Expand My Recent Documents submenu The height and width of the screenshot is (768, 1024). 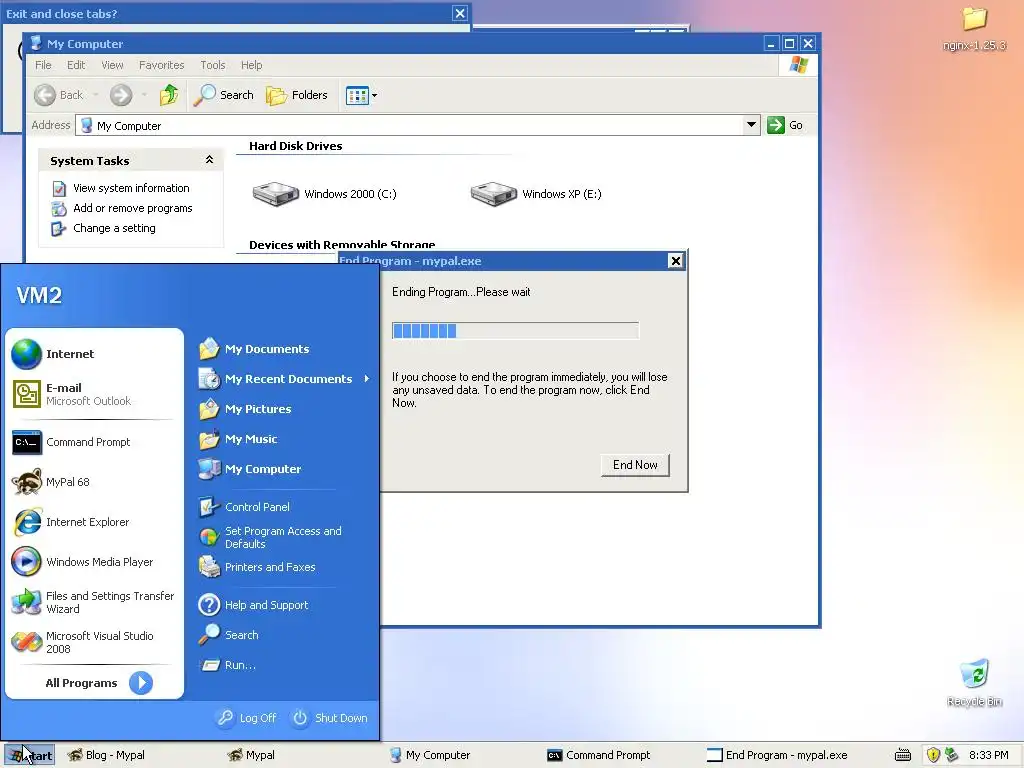click(284, 379)
